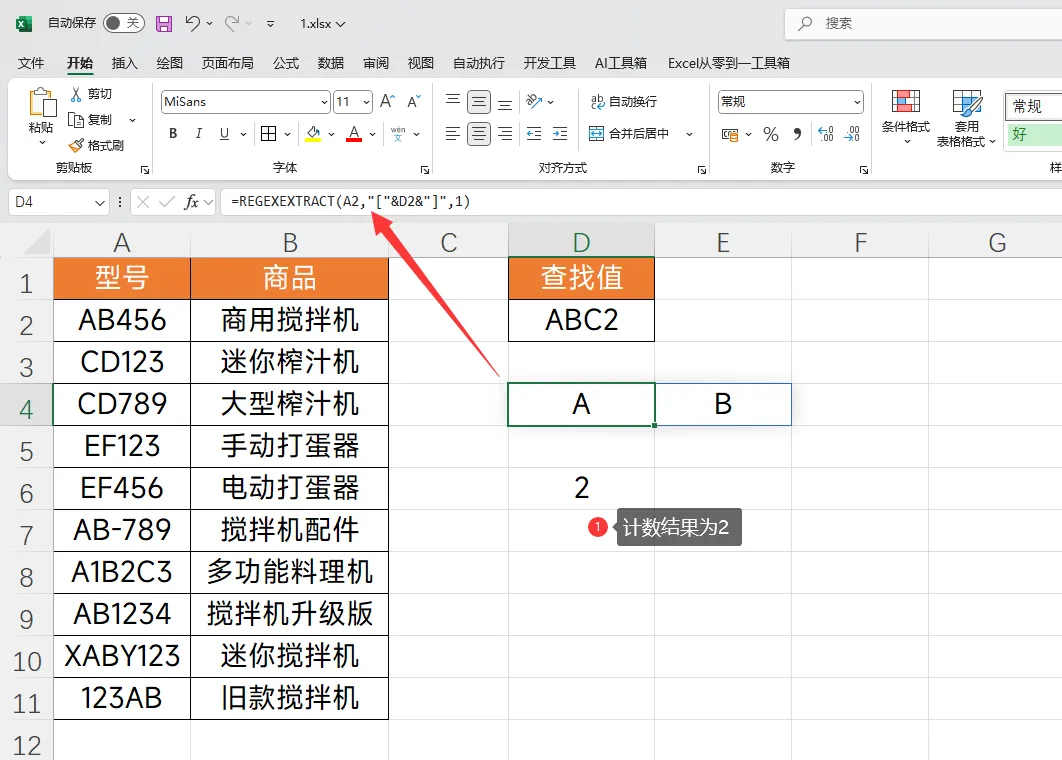Toggle underline formatting
Screen dimensions: 1062x760
(x=224, y=133)
